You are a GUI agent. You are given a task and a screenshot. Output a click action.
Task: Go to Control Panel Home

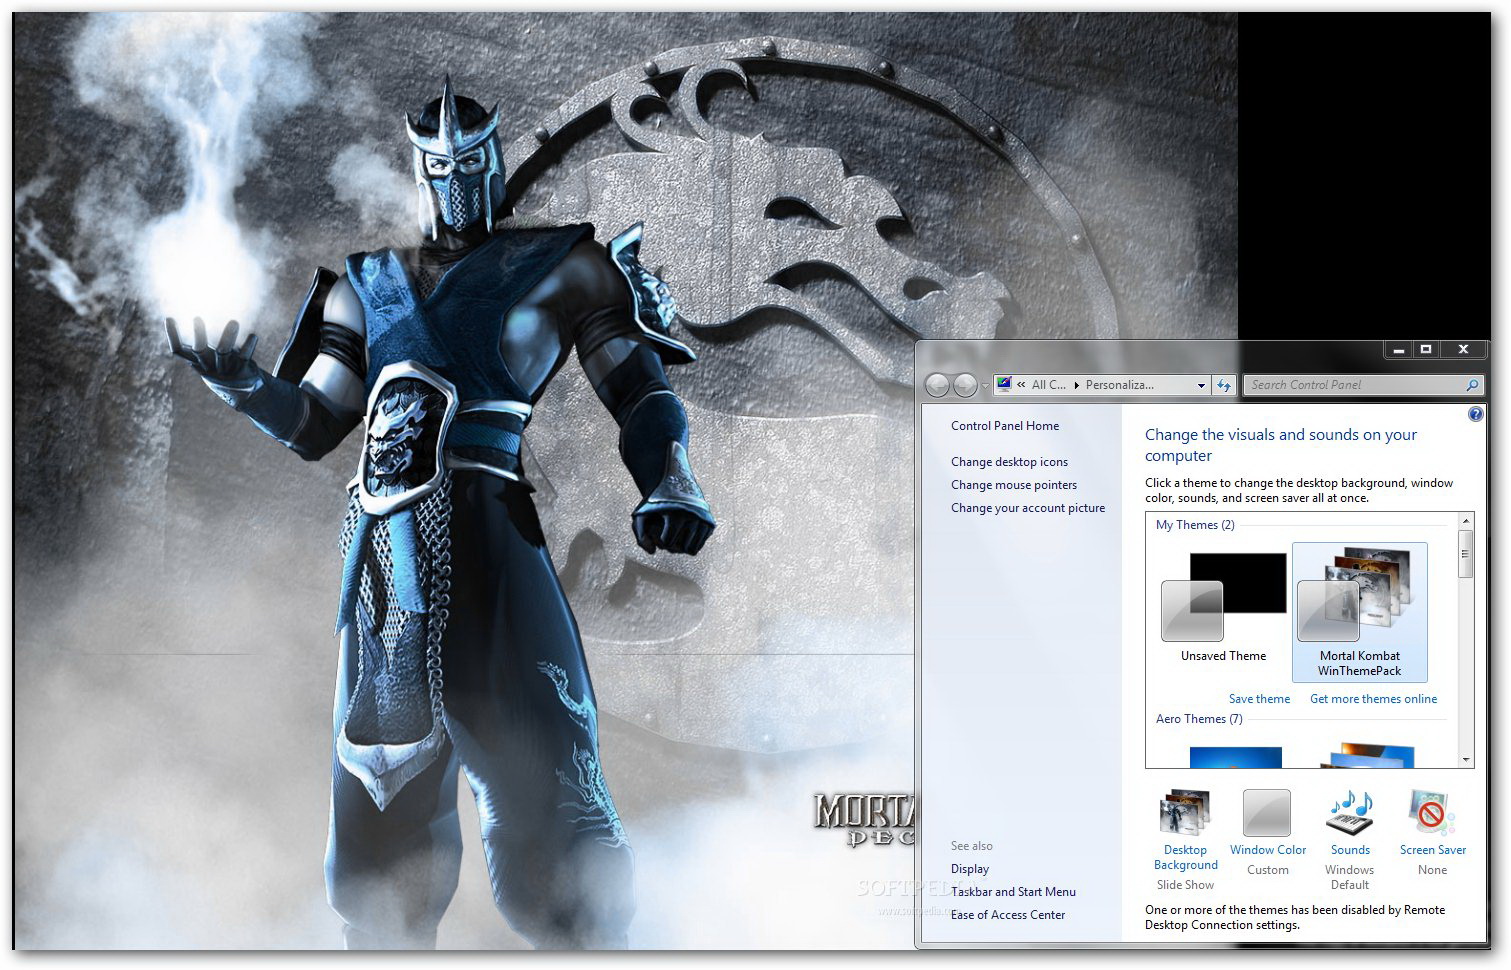[x=1004, y=426]
